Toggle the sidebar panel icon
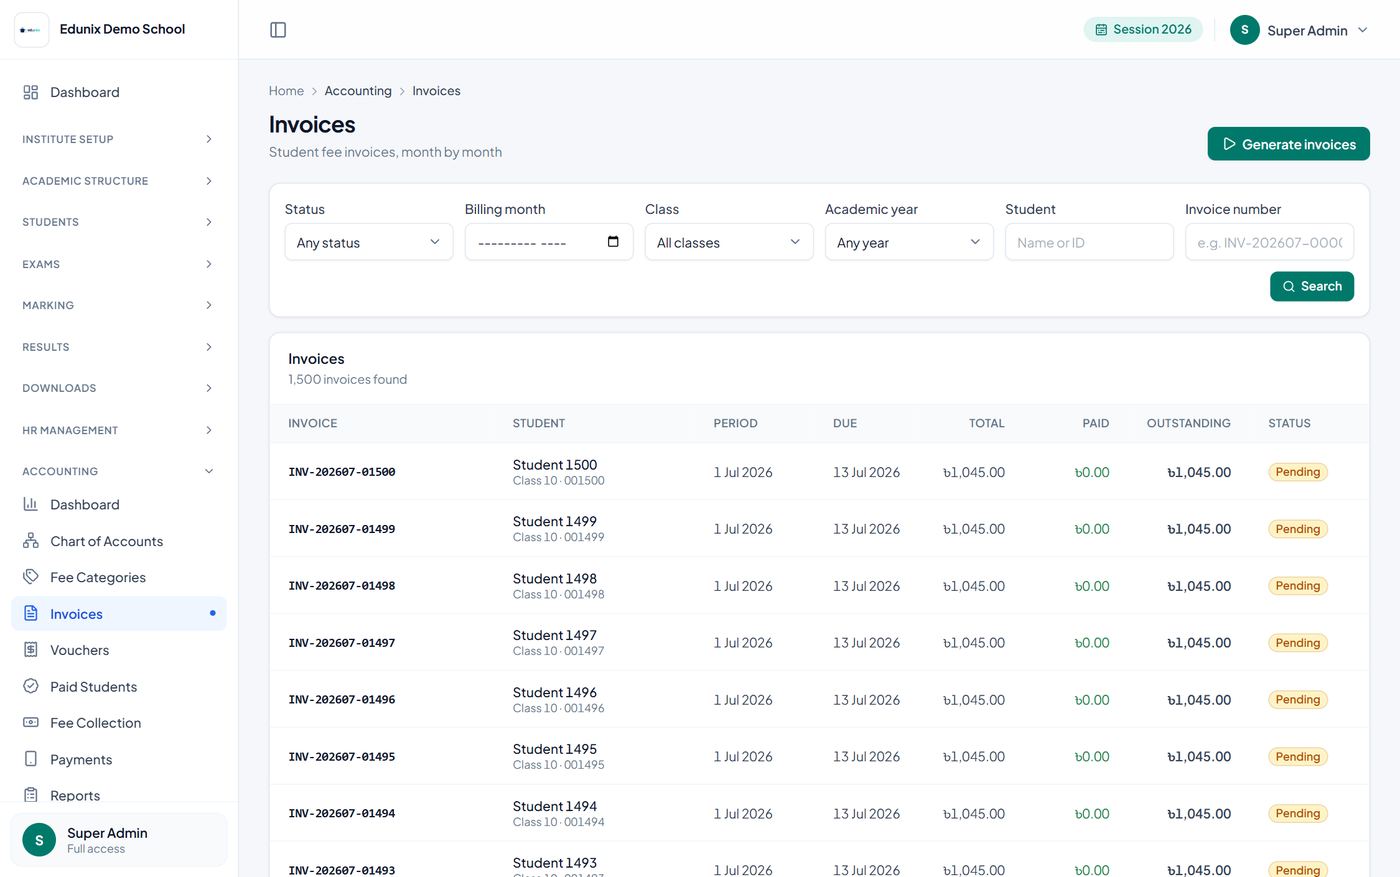The height and width of the screenshot is (877, 1400). 278,30
